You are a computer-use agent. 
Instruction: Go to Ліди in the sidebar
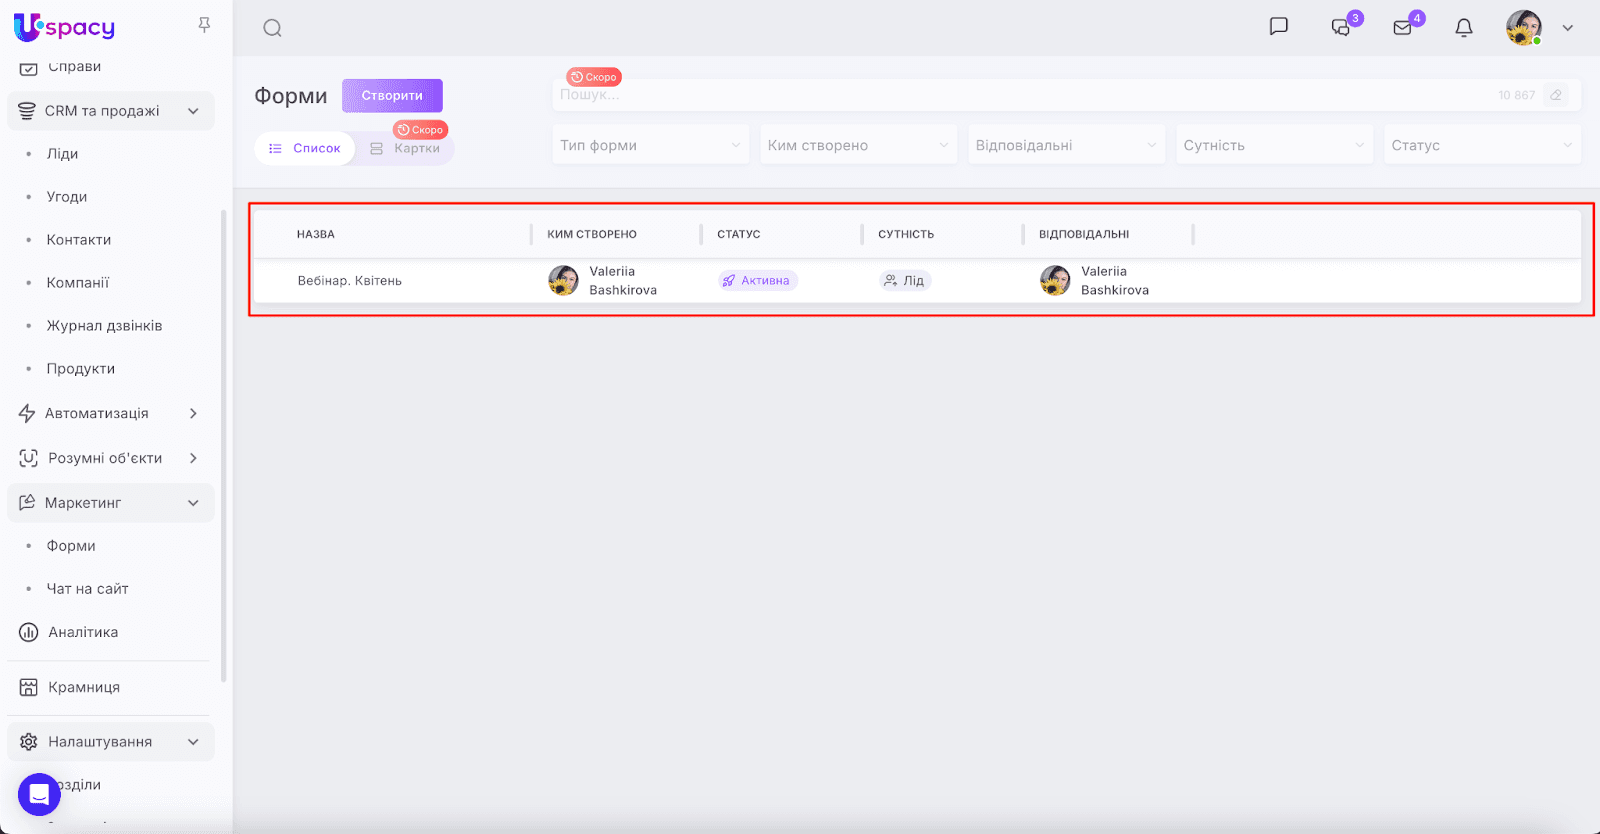point(62,154)
